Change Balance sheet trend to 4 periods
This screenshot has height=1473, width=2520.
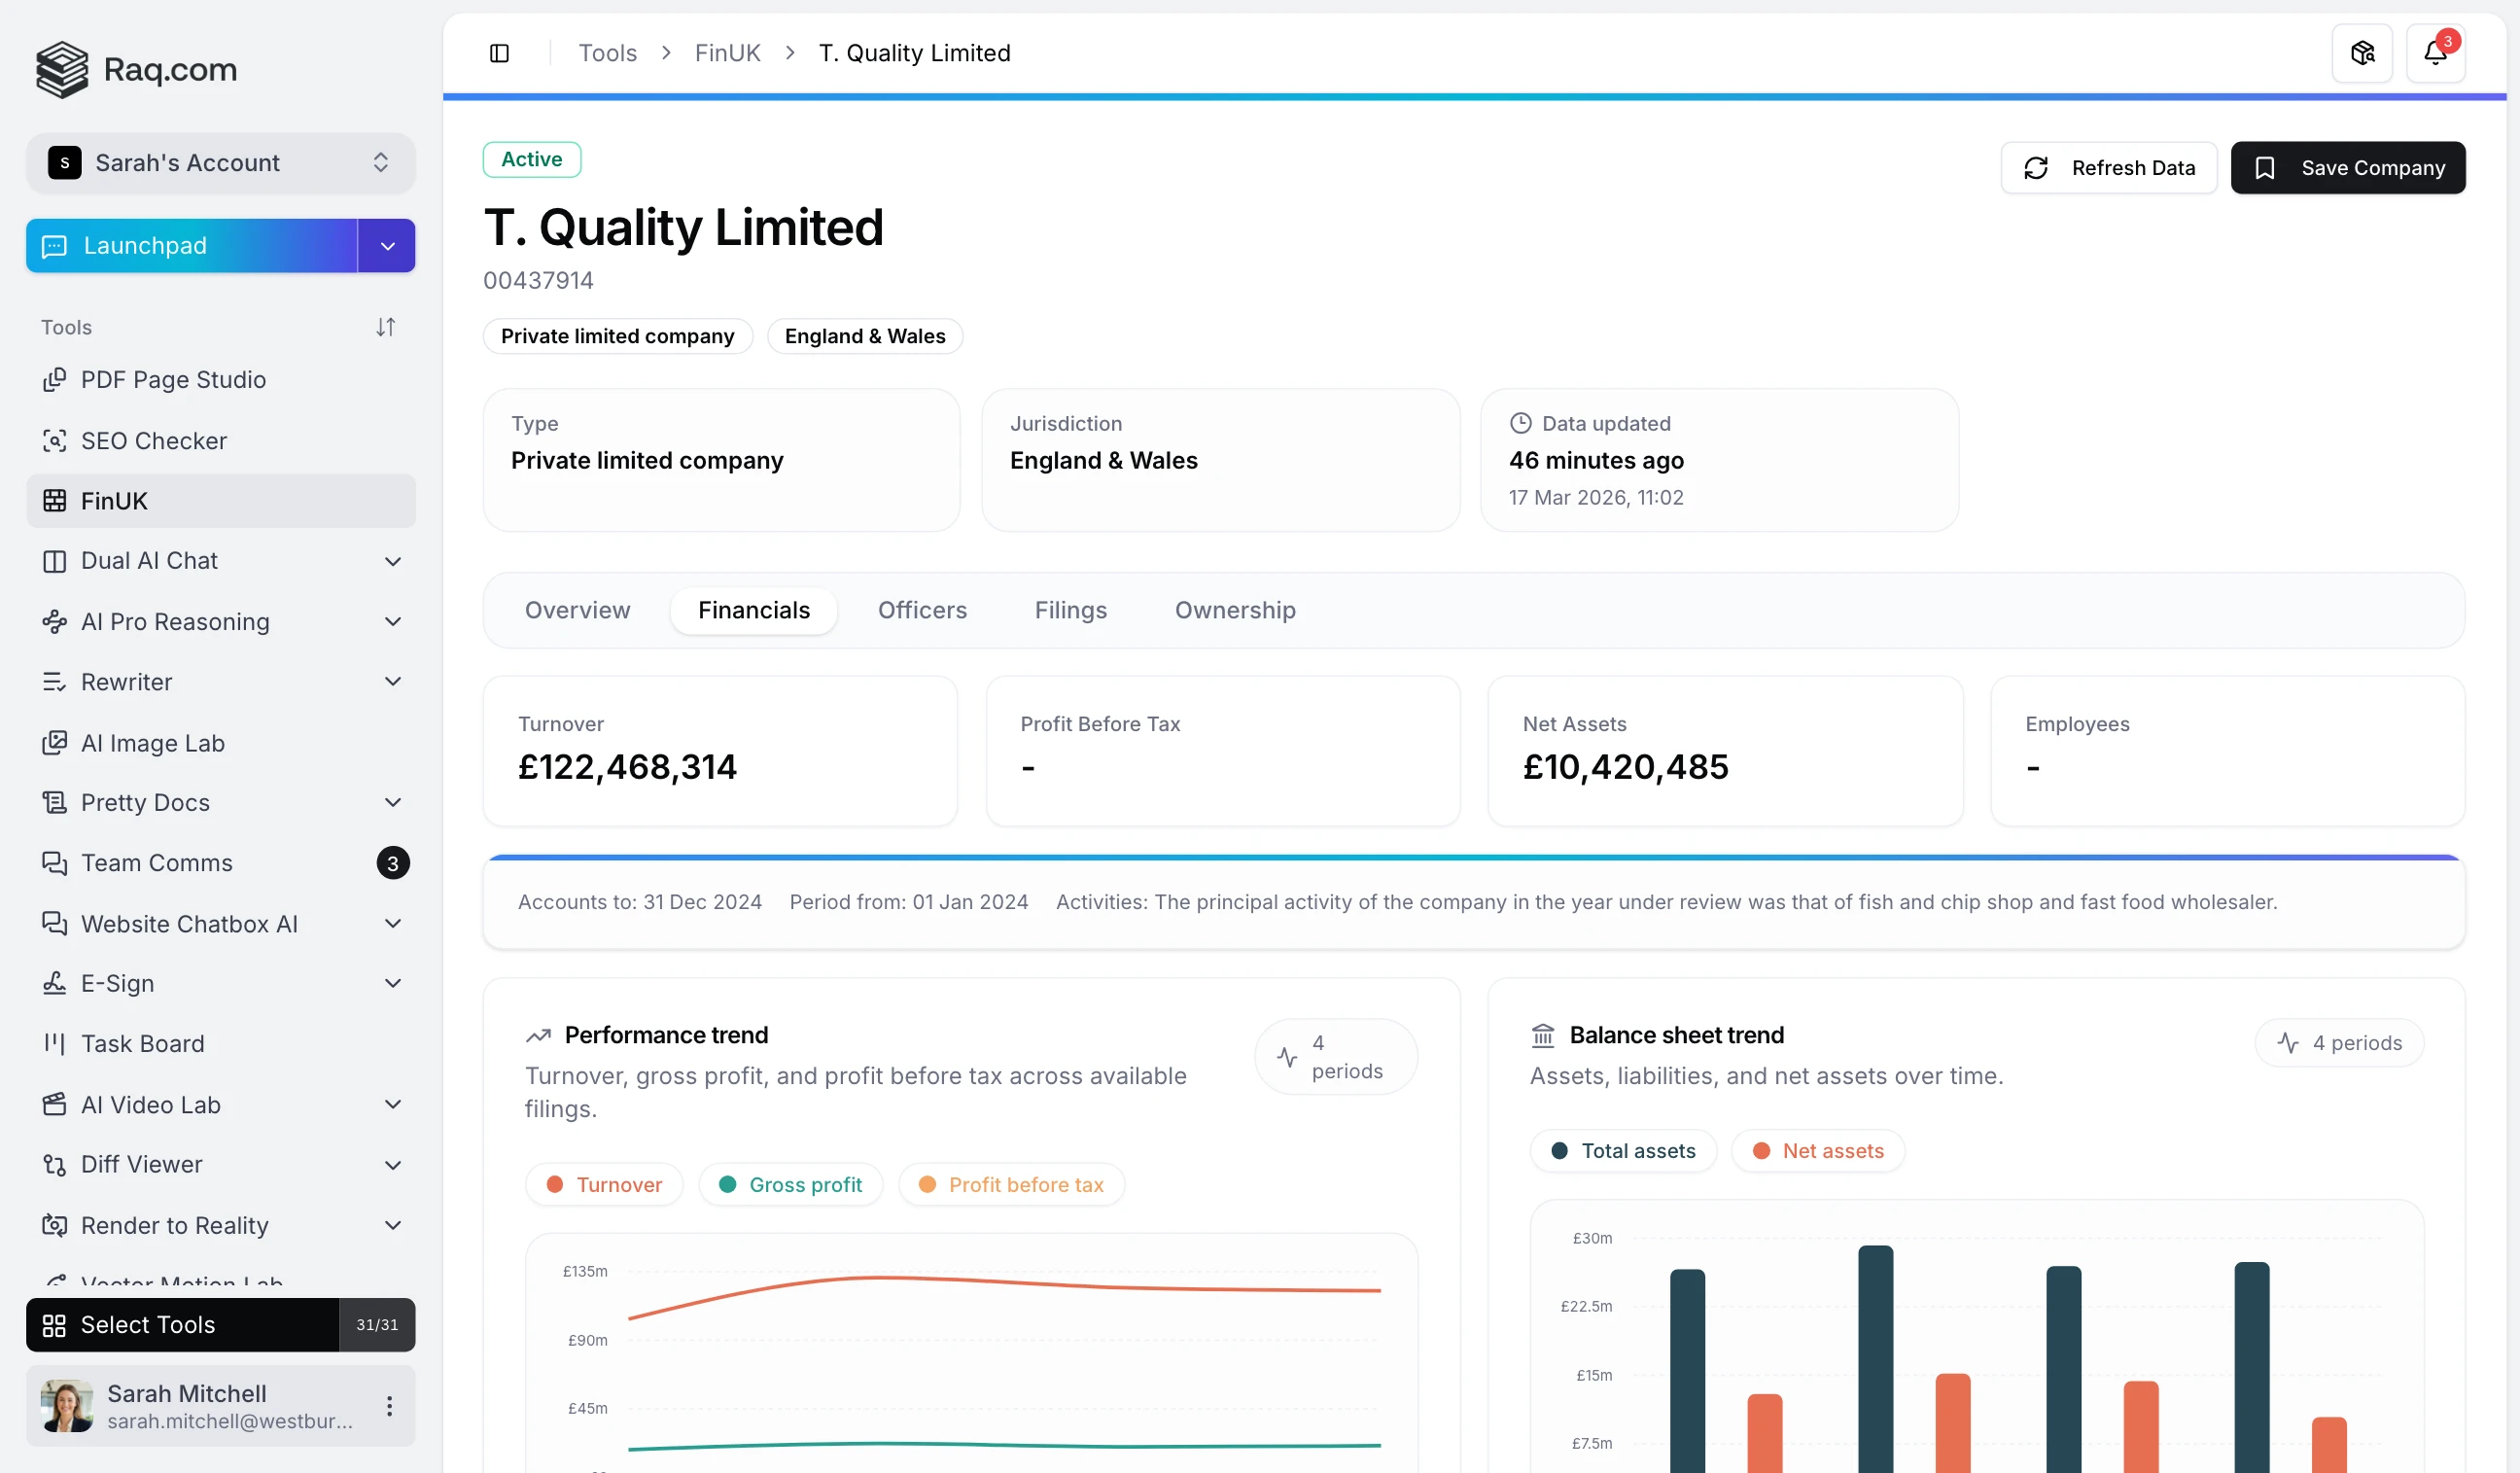coord(2338,1042)
